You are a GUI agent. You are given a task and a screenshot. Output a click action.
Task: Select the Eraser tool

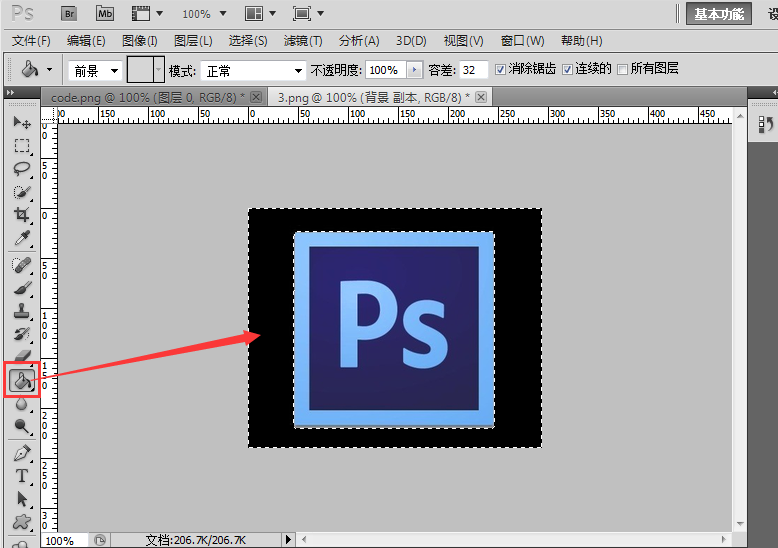(21, 355)
